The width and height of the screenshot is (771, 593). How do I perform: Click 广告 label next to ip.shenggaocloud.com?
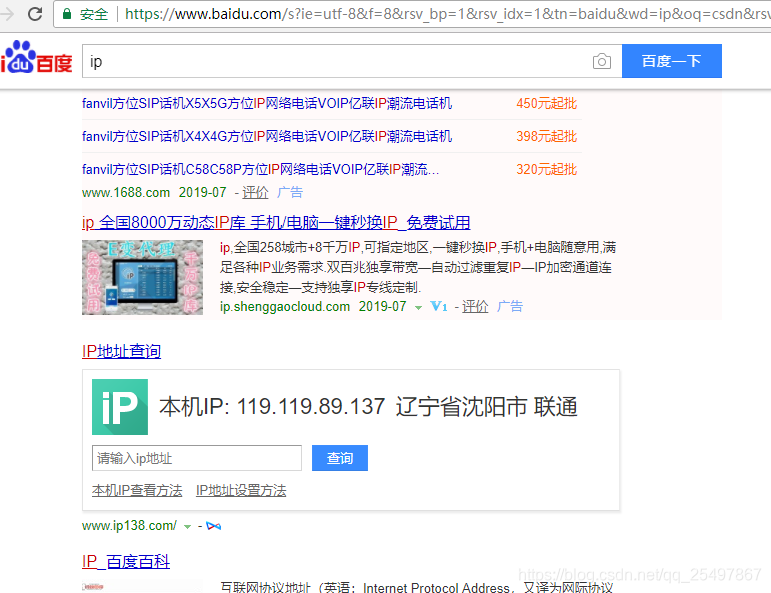(509, 306)
